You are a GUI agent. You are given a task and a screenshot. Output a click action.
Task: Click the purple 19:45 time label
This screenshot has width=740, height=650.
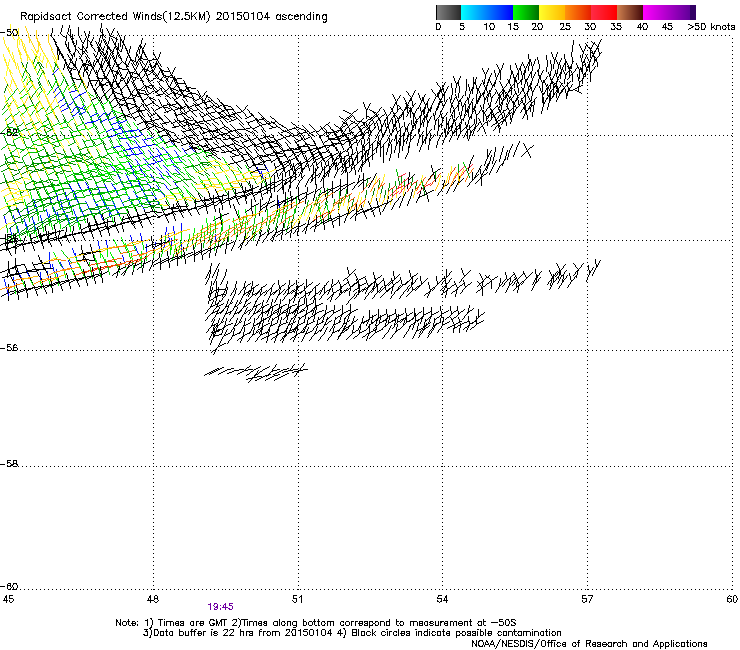pyautogui.click(x=220, y=607)
